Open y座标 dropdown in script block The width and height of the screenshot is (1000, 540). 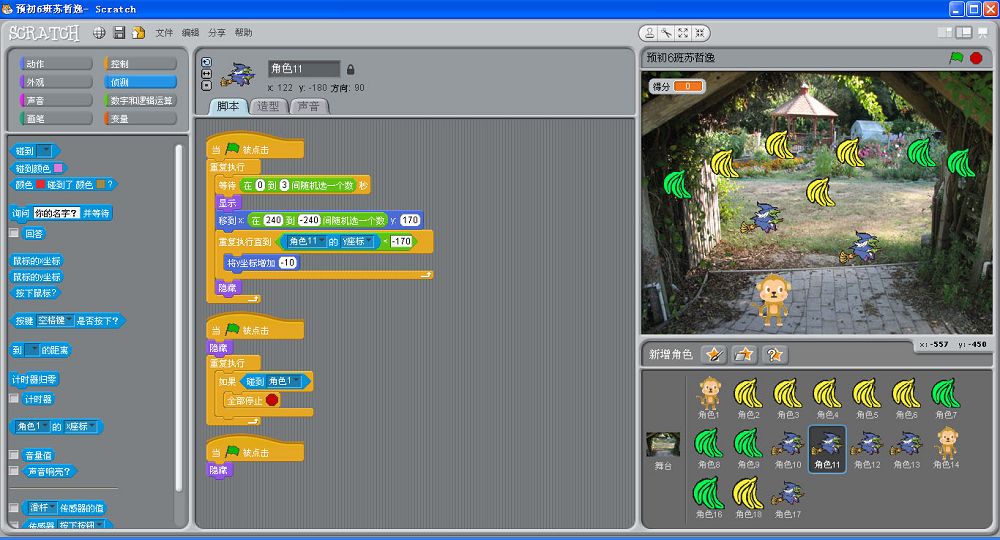pyautogui.click(x=357, y=242)
